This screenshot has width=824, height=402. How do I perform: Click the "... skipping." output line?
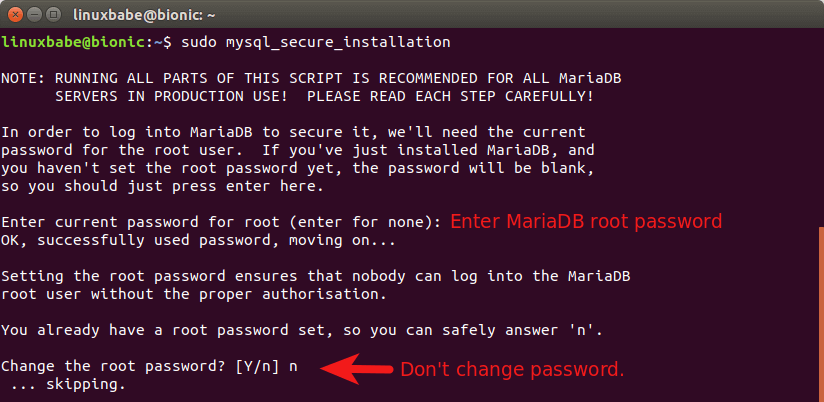point(68,384)
